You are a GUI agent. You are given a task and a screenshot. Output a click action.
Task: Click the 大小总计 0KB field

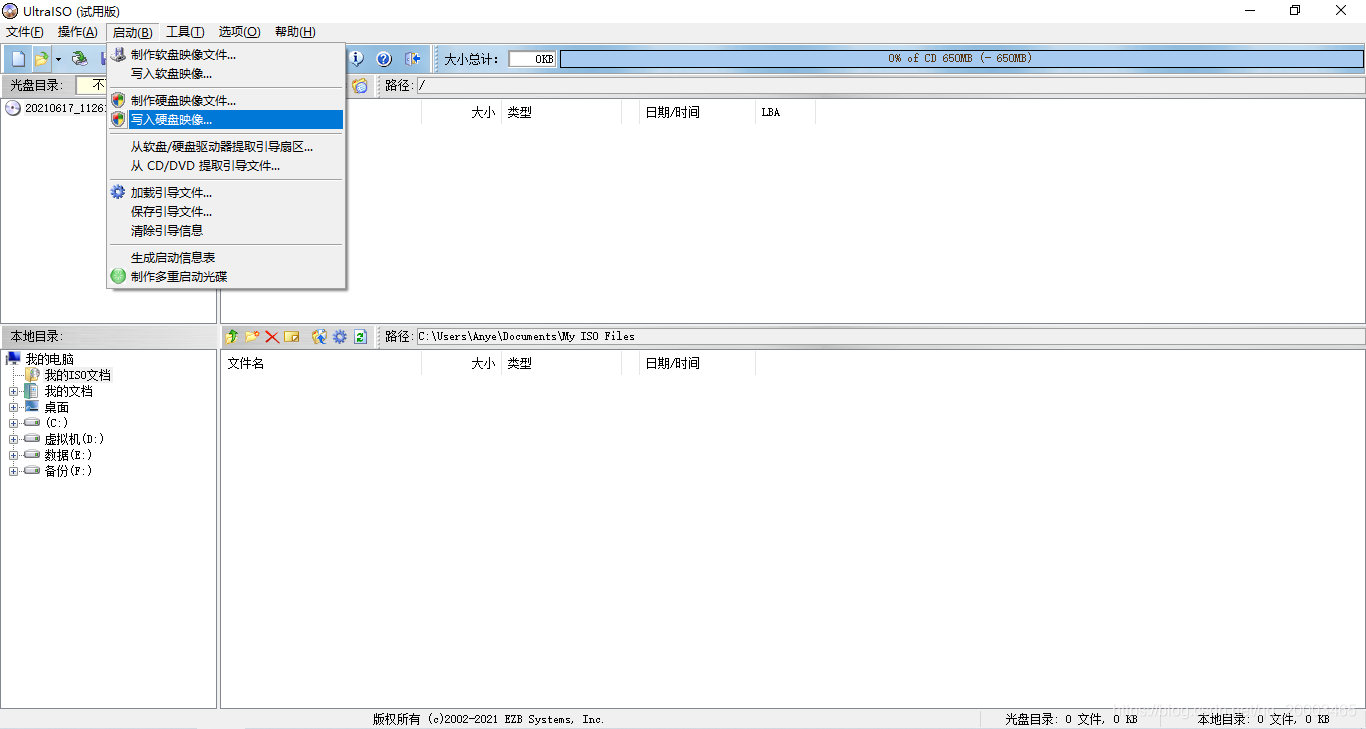tap(532, 59)
